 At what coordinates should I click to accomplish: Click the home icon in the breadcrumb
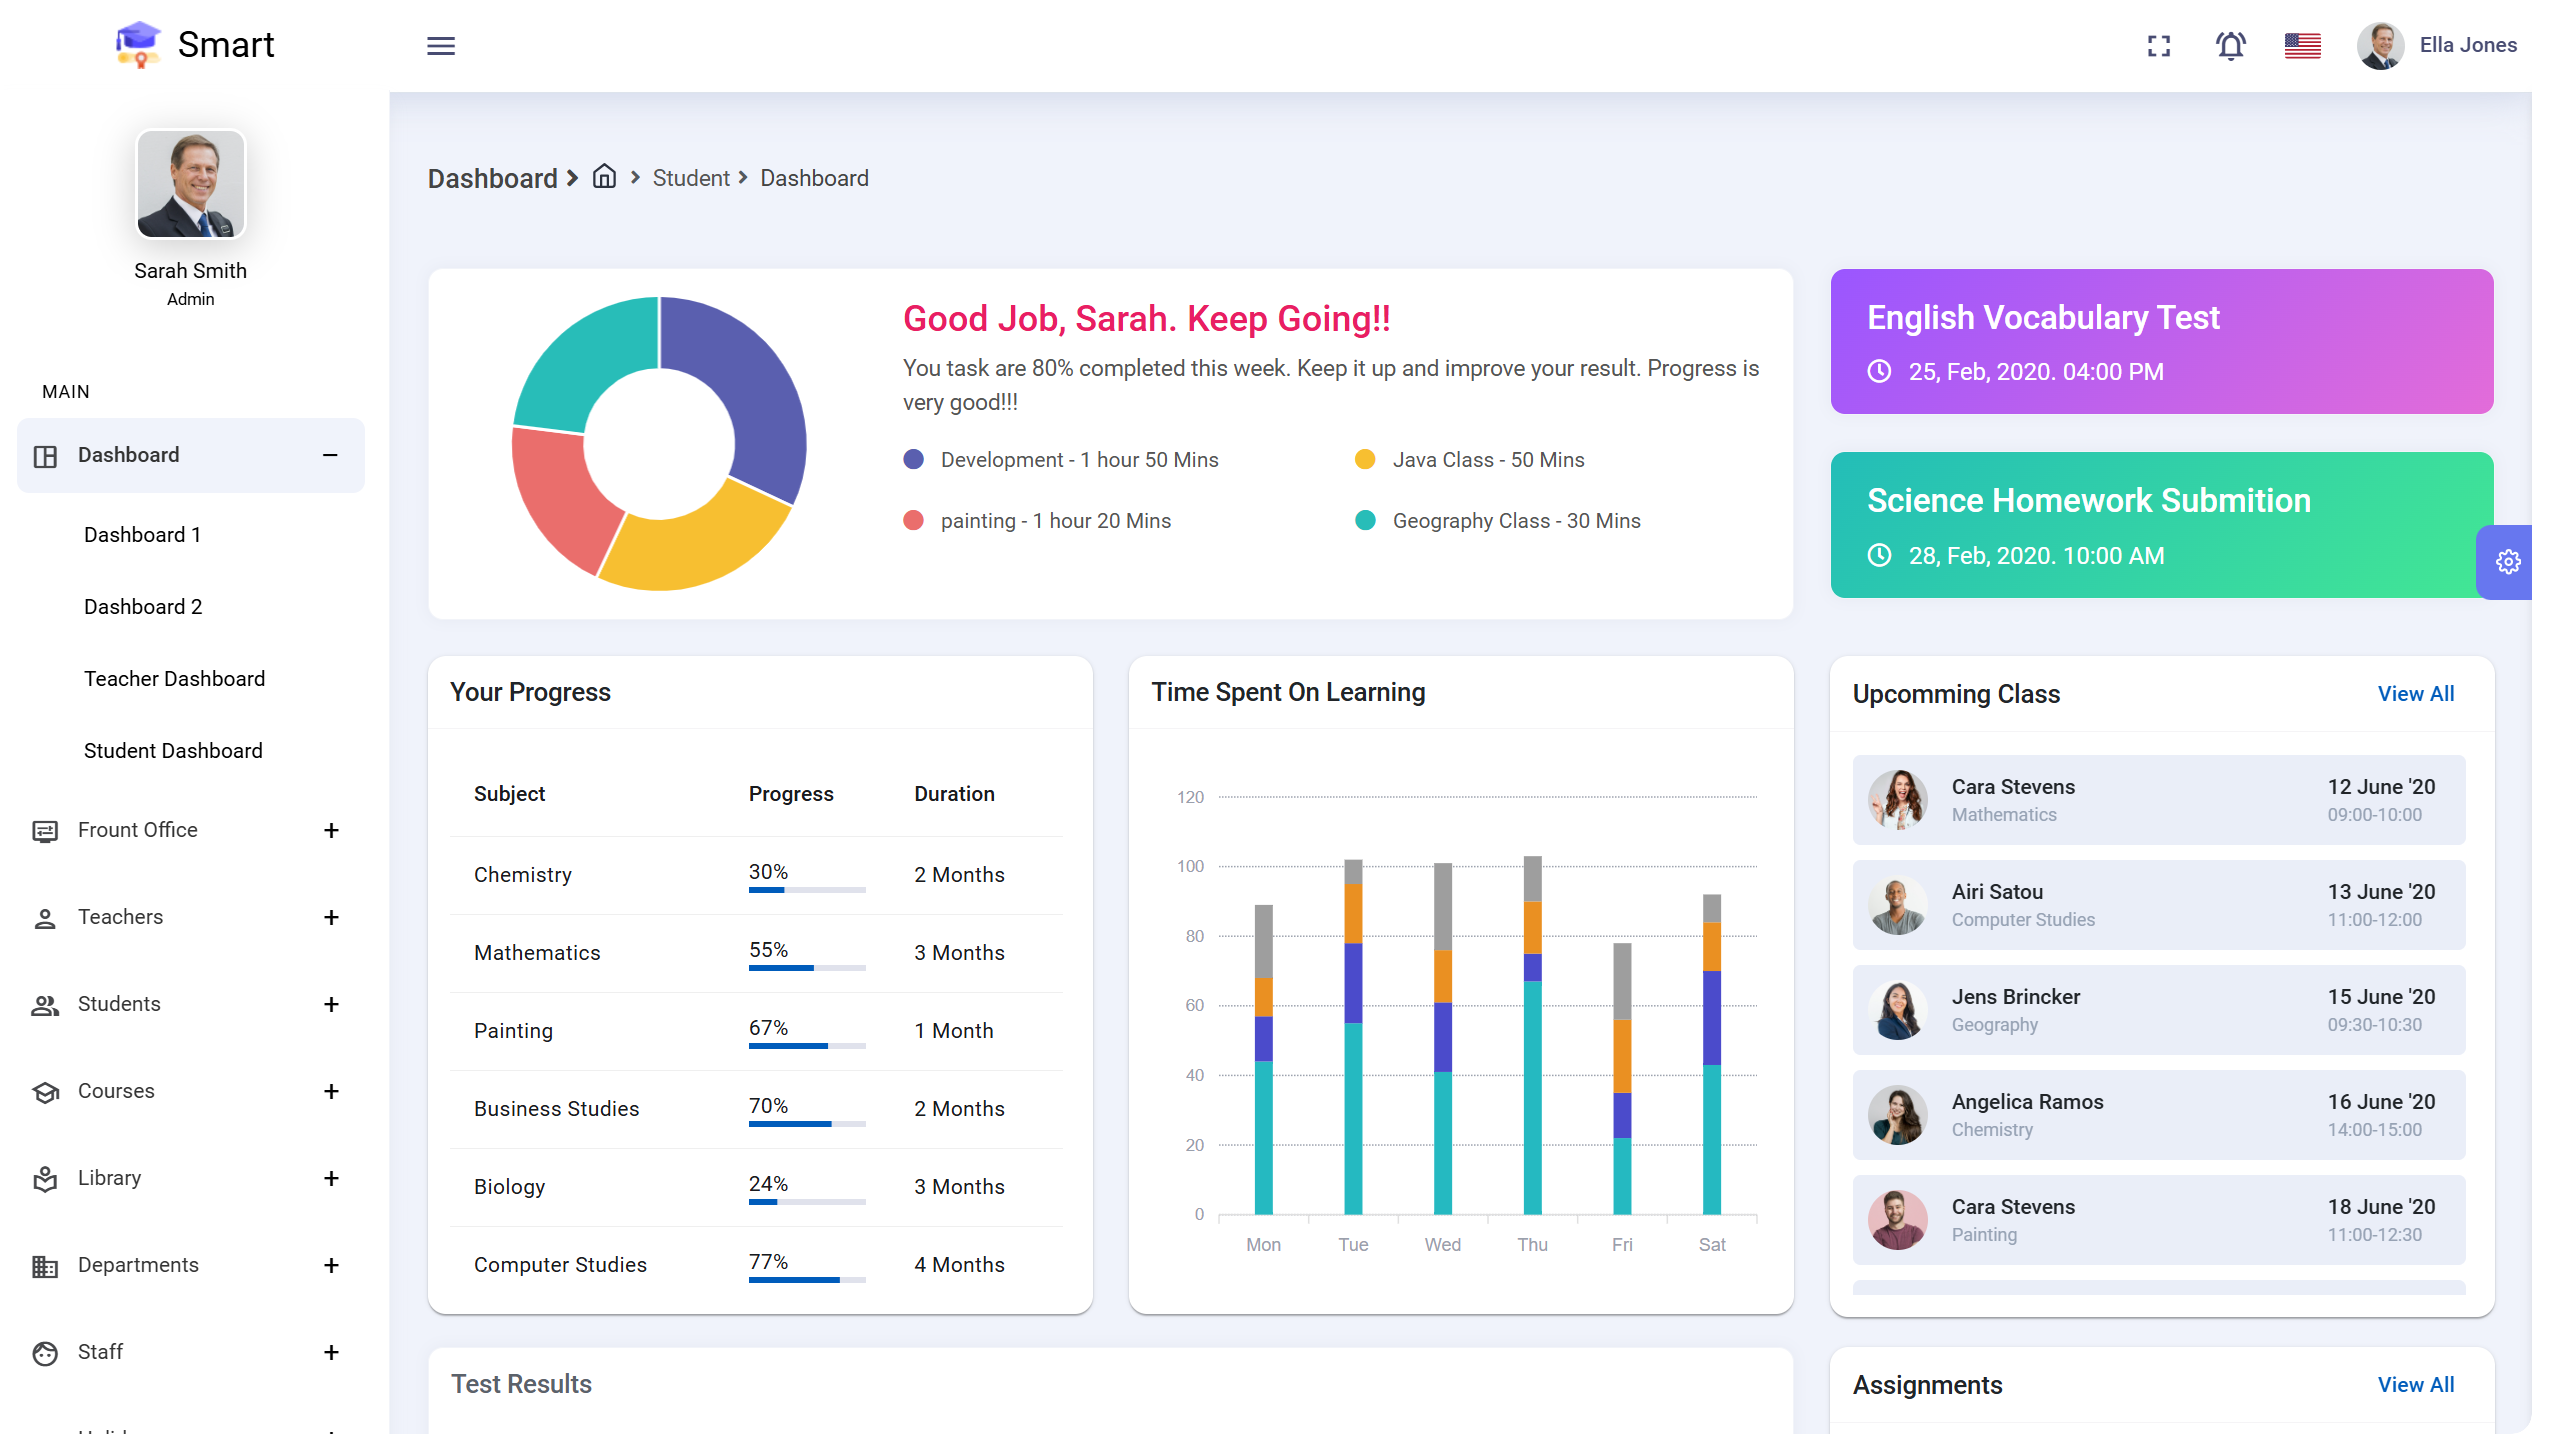tap(604, 176)
